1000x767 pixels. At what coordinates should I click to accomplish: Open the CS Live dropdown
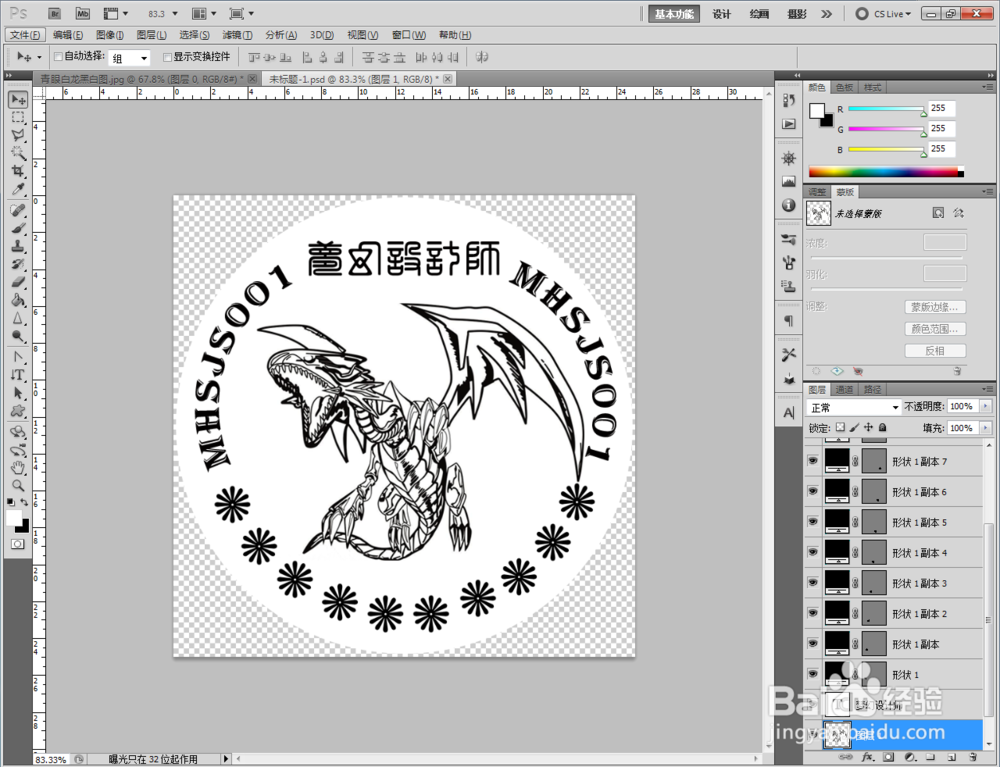click(884, 13)
